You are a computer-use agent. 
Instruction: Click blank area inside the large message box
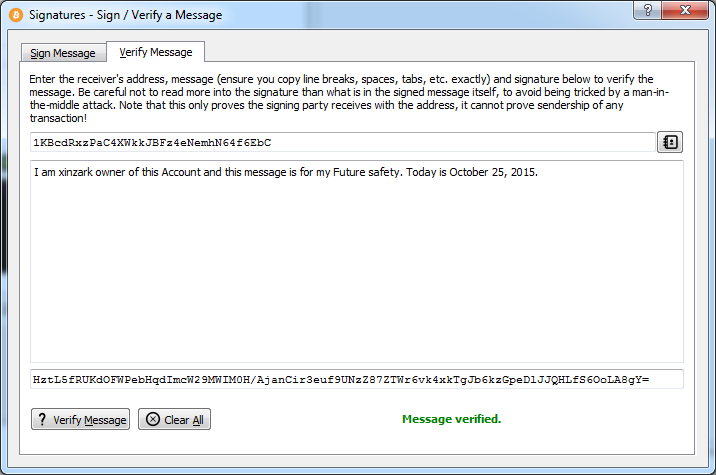tap(357, 274)
